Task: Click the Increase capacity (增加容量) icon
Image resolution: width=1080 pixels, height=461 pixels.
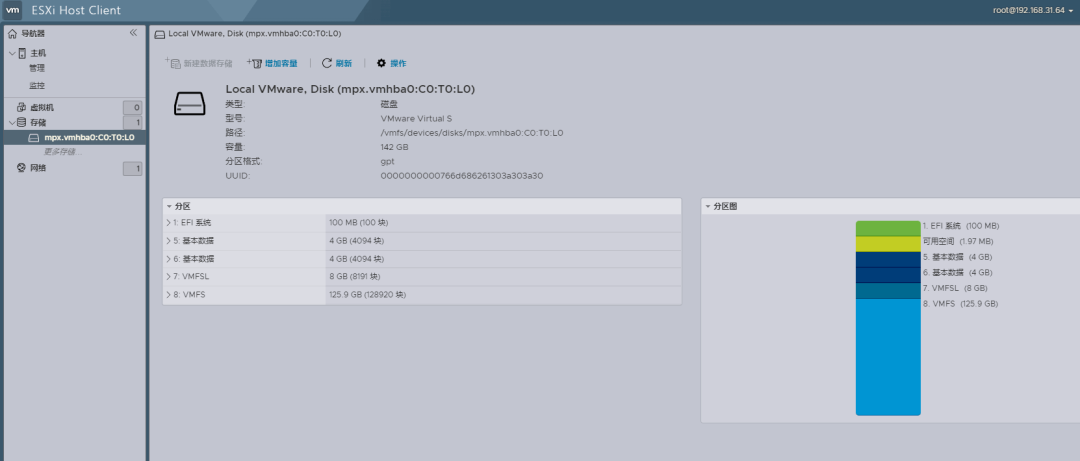Action: [x=254, y=63]
